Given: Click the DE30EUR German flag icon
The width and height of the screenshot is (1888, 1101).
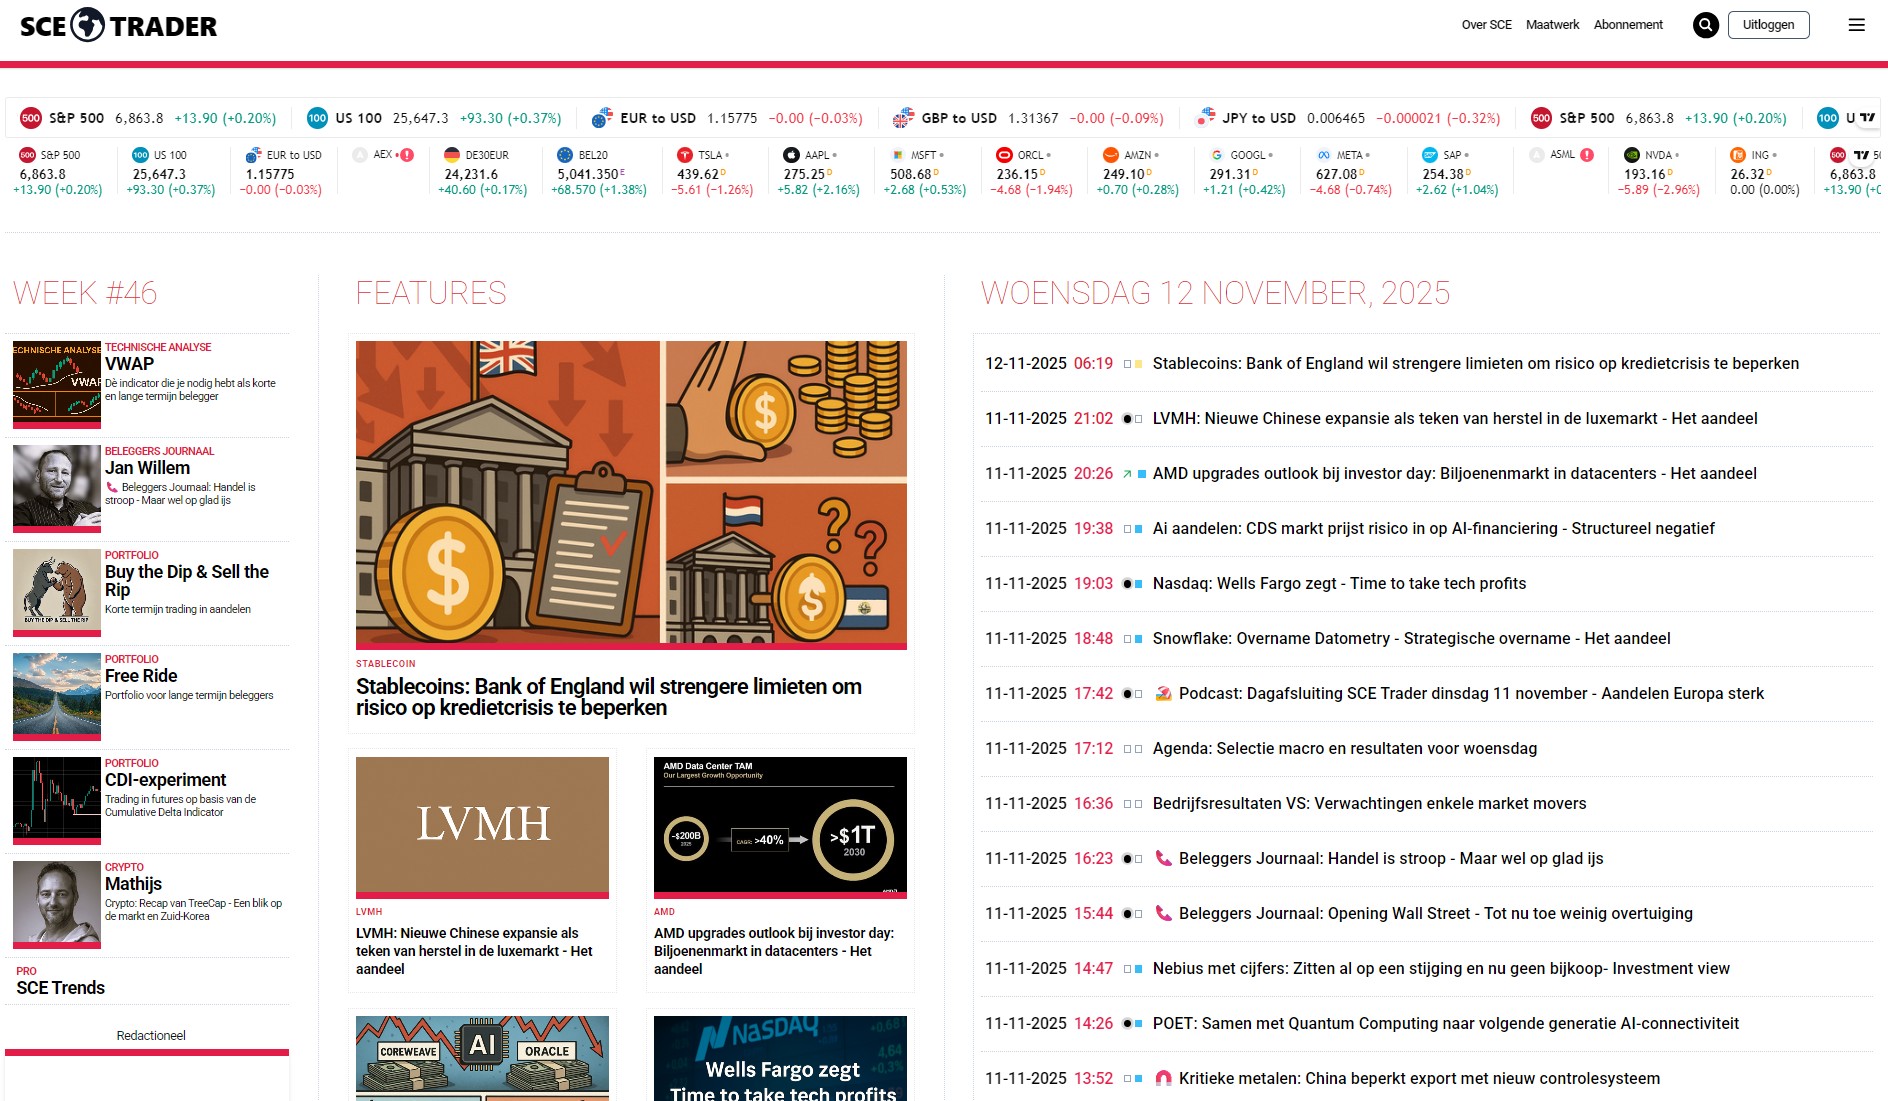Looking at the screenshot, I should click(x=452, y=155).
